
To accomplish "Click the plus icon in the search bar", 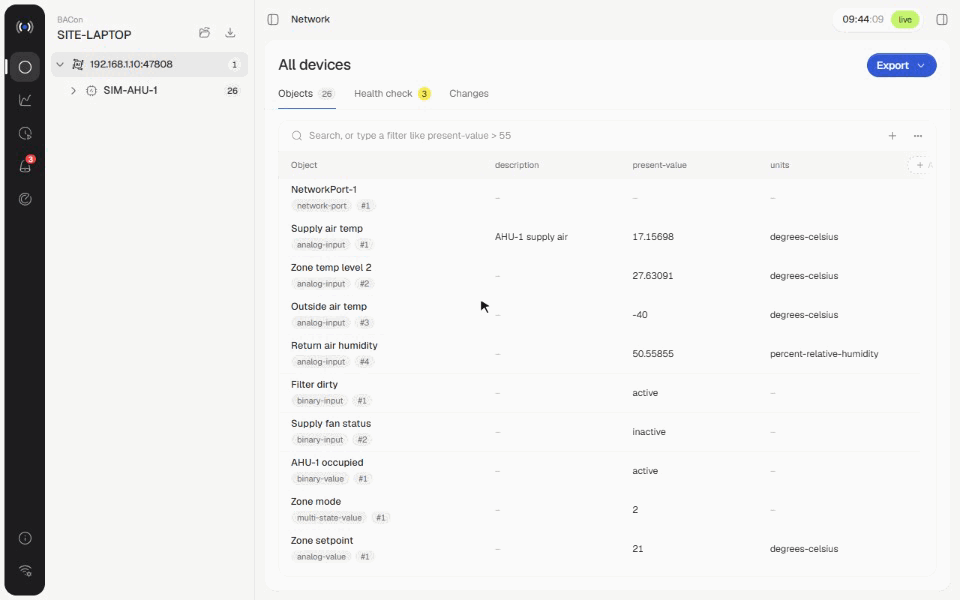I will [x=892, y=136].
